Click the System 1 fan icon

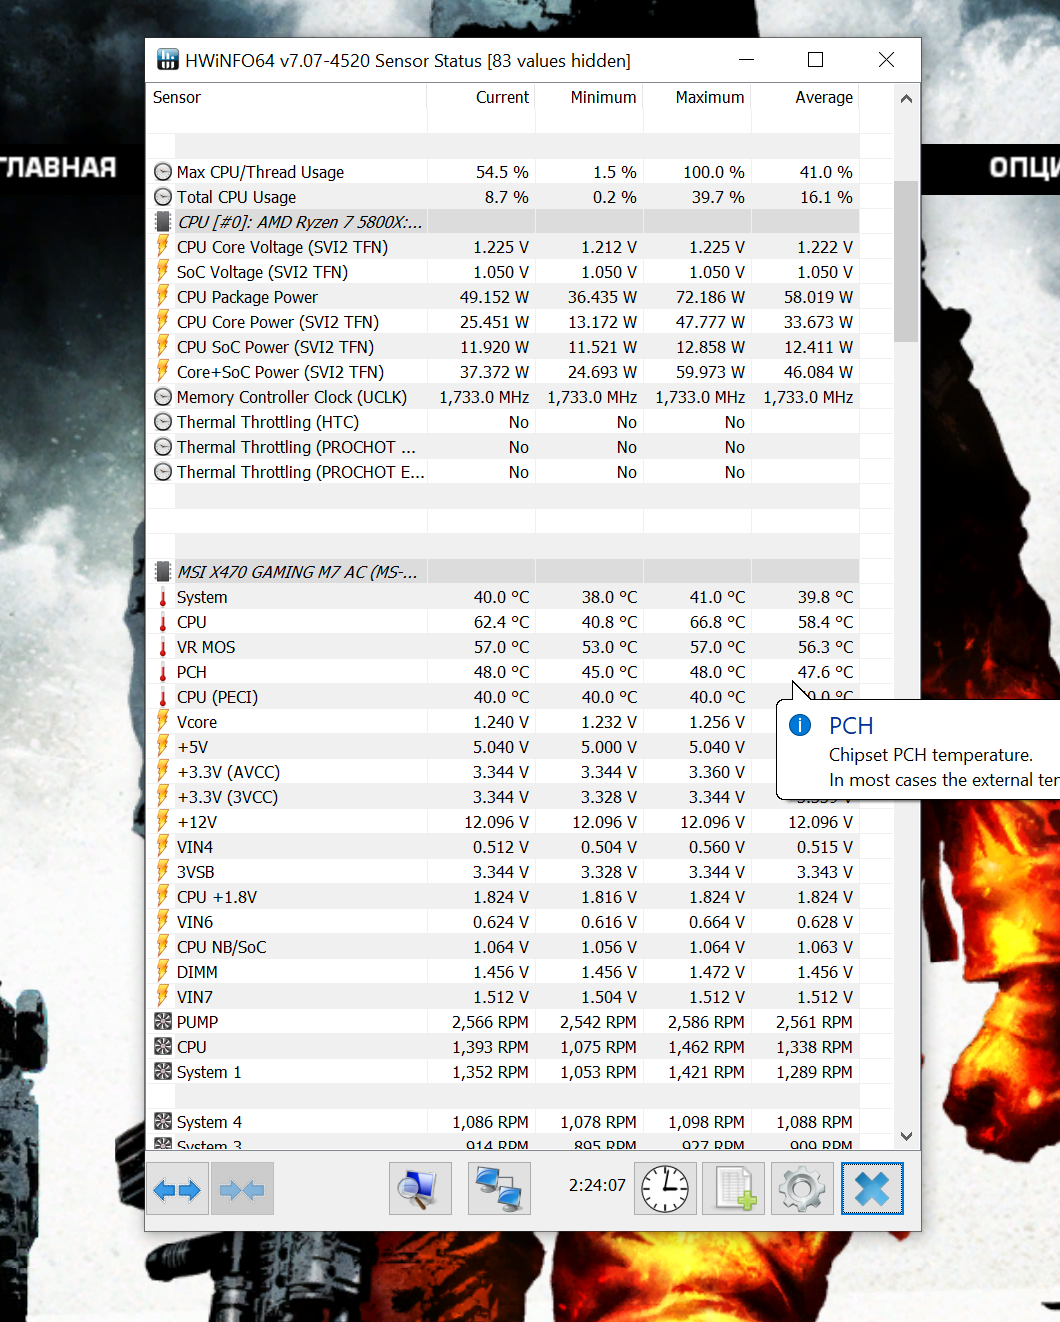[x=163, y=1071]
